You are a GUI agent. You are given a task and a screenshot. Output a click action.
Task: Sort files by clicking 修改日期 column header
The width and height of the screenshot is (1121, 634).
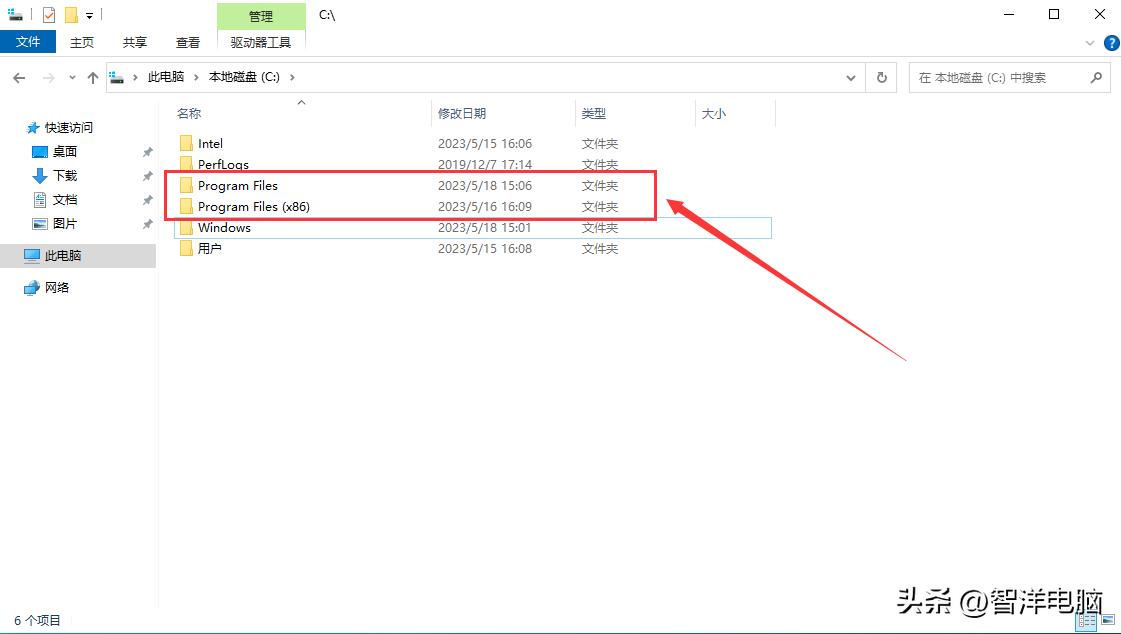(463, 113)
